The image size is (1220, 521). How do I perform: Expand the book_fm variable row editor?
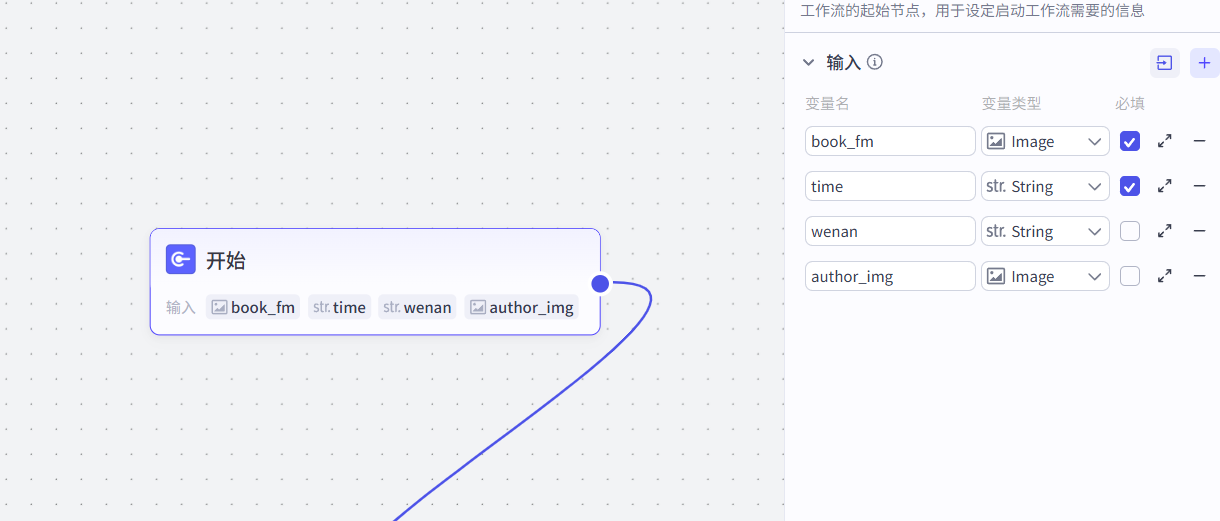tap(1164, 141)
